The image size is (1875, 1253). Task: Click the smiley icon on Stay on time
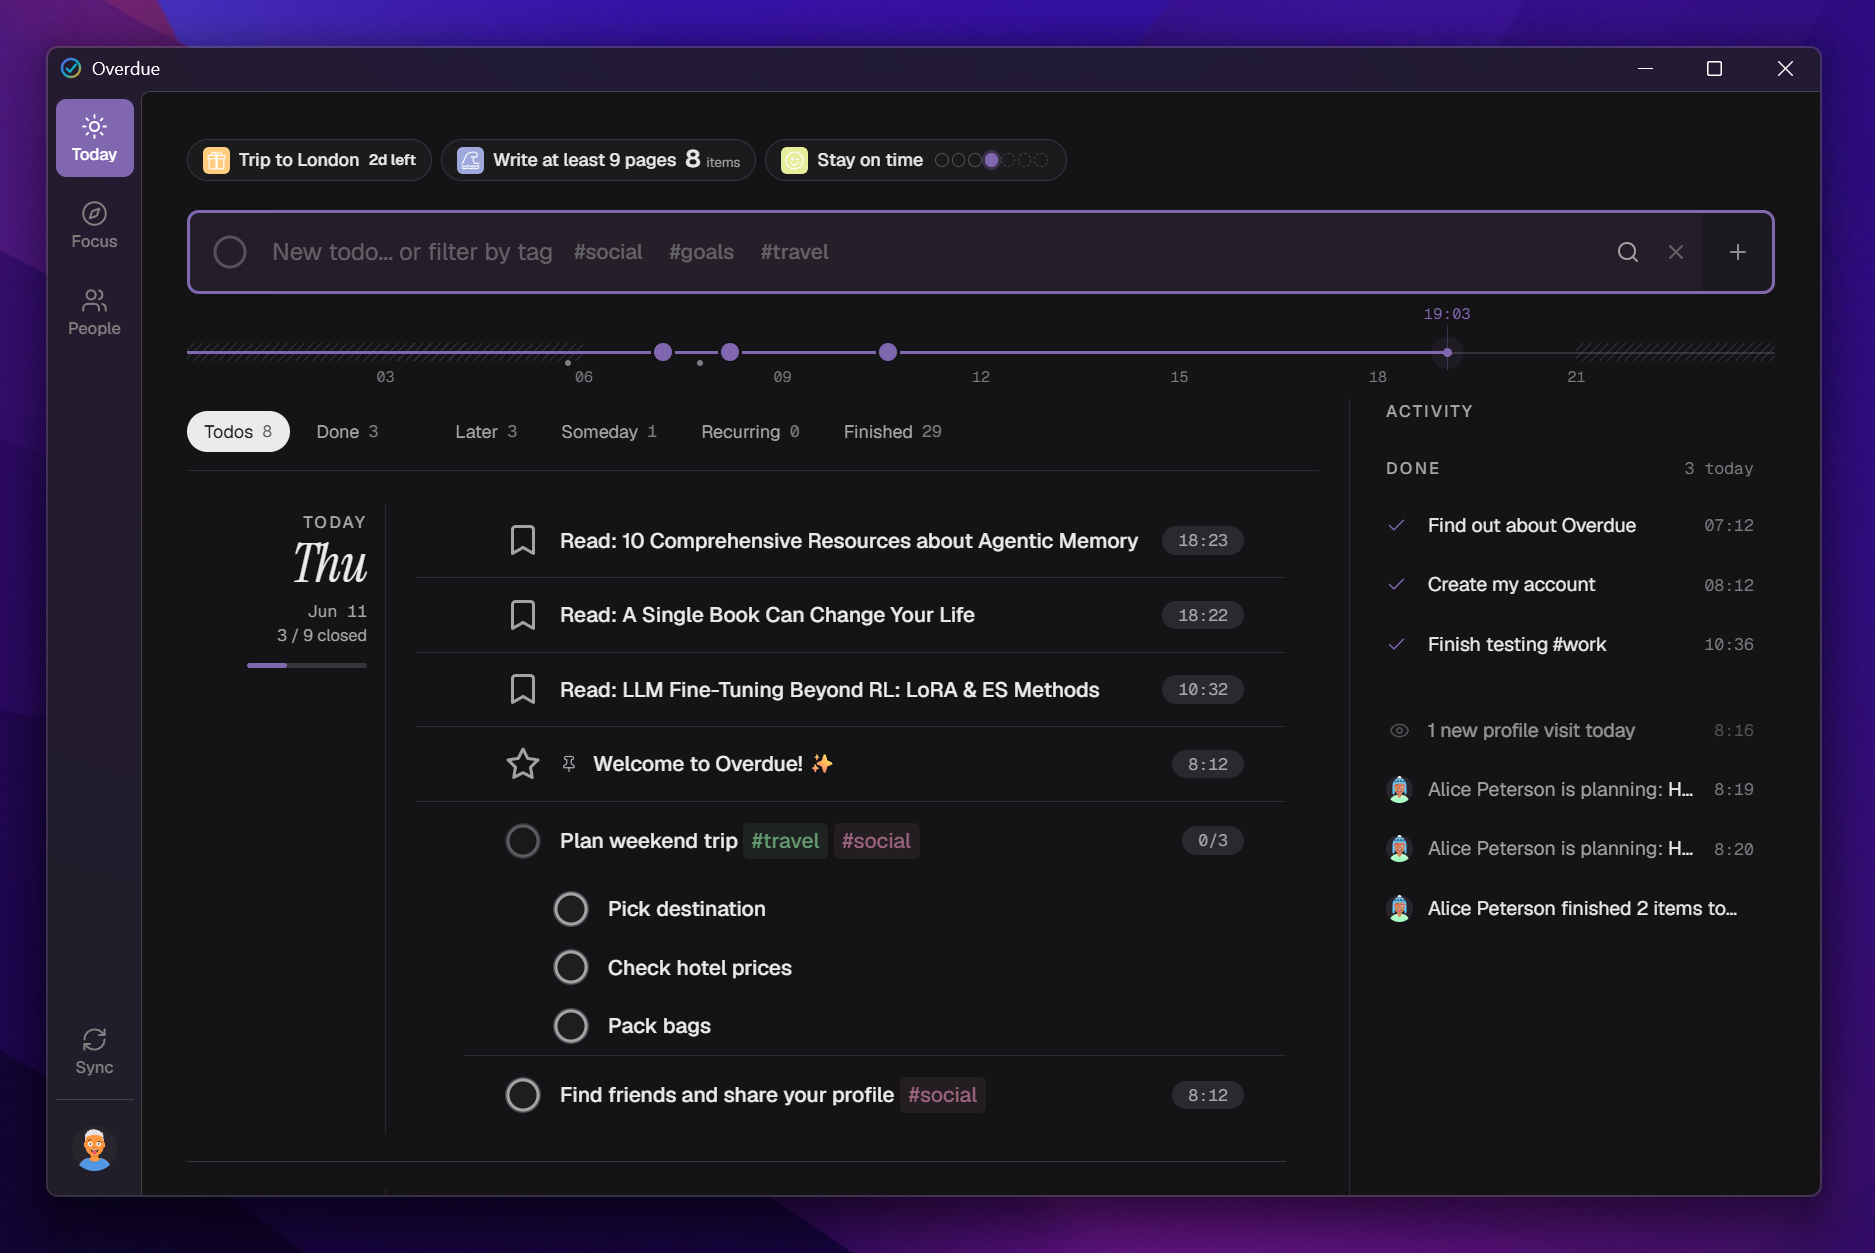(x=794, y=160)
